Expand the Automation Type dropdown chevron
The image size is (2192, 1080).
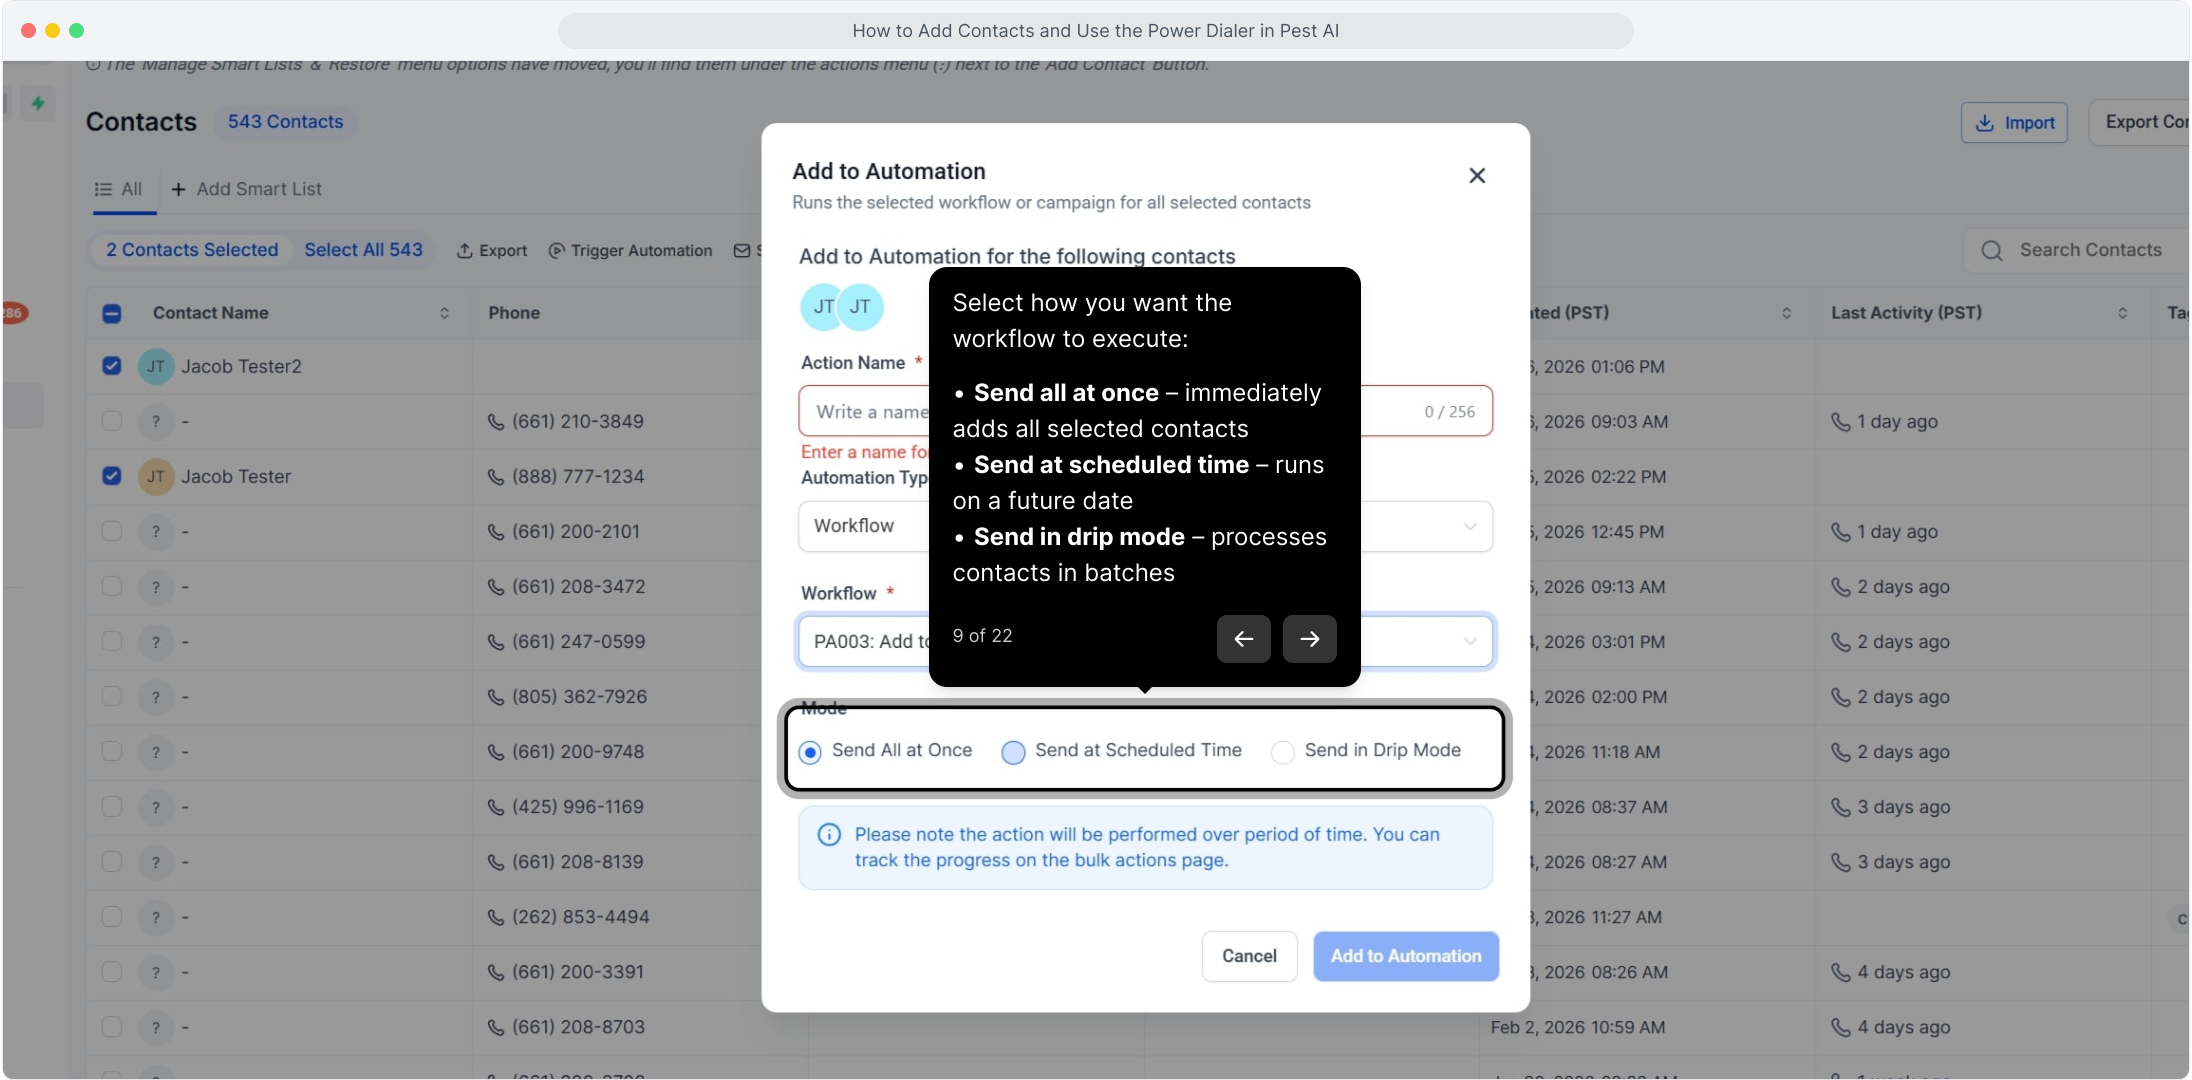tap(1469, 527)
